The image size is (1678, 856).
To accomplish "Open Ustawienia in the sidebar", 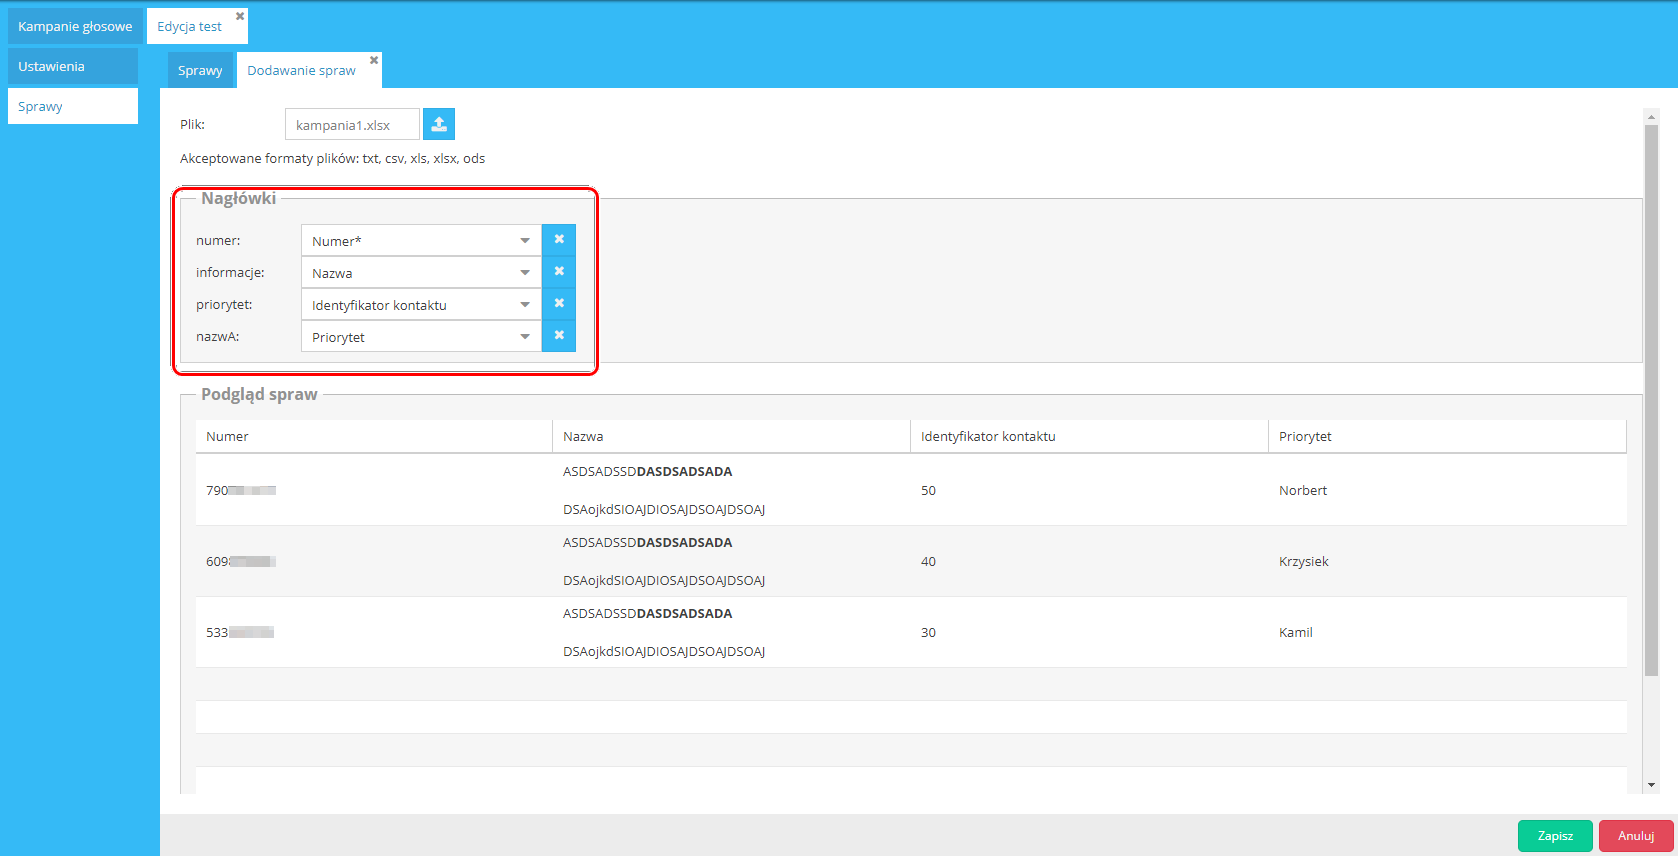I will click(x=73, y=66).
